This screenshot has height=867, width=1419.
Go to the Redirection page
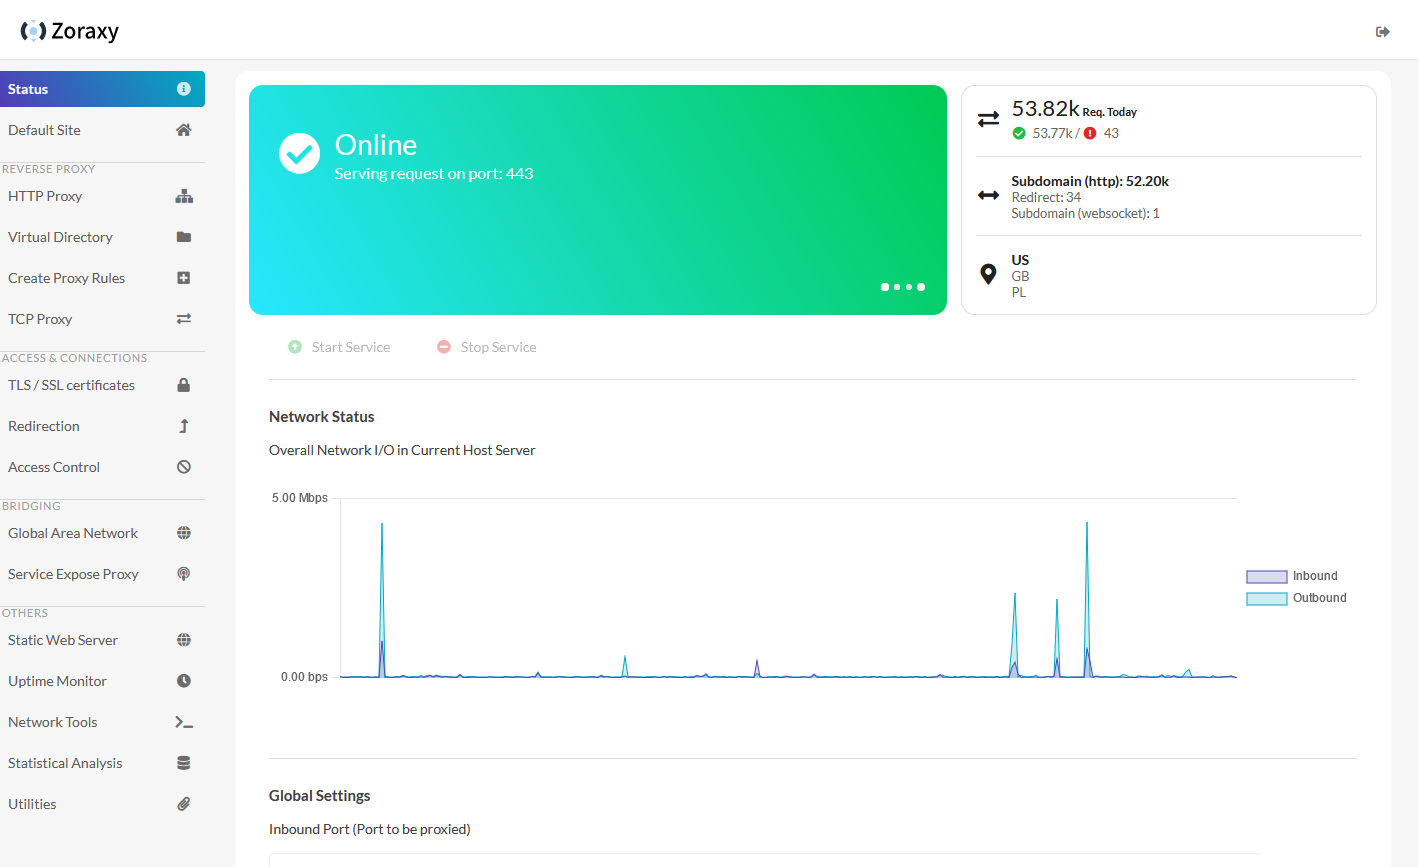pos(102,426)
